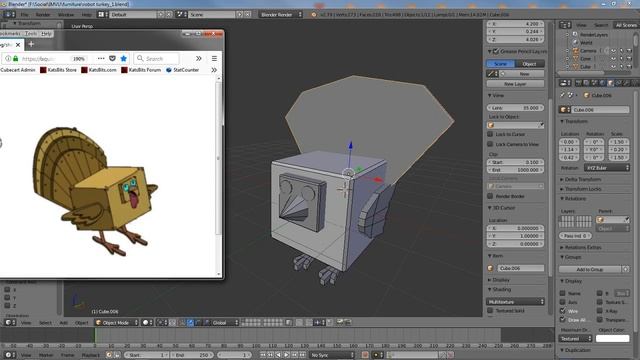
Task: Click the timeline Start frame field
Action: [x=147, y=355]
